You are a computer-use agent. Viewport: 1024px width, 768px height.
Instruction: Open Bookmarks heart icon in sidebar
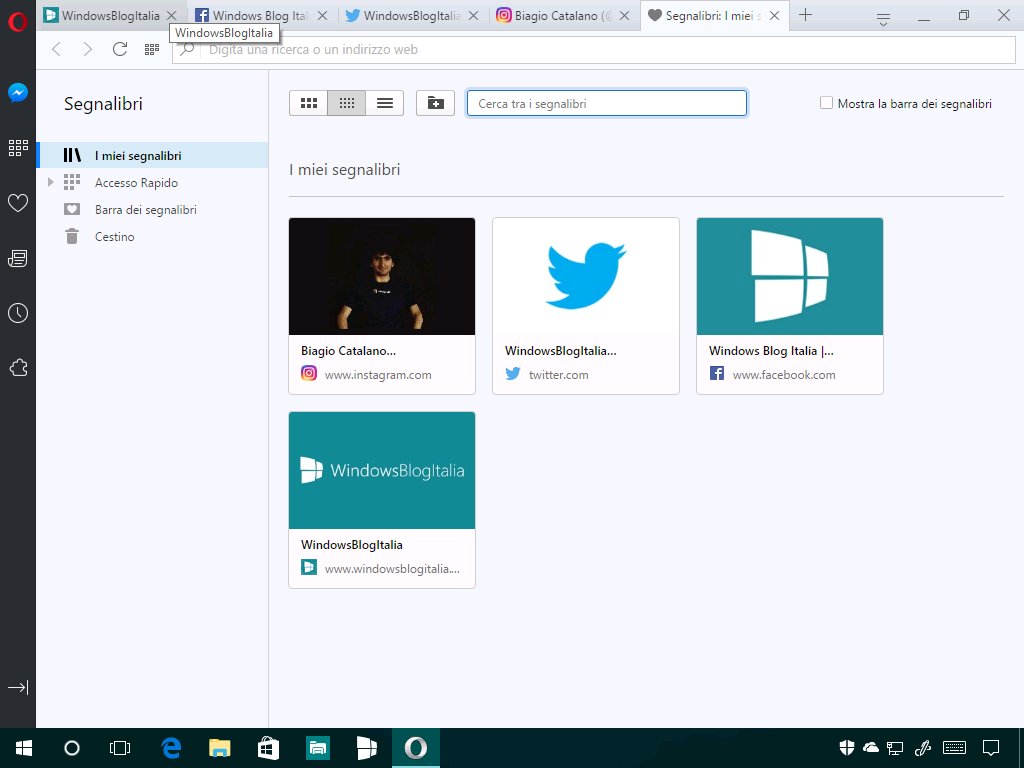(18, 203)
